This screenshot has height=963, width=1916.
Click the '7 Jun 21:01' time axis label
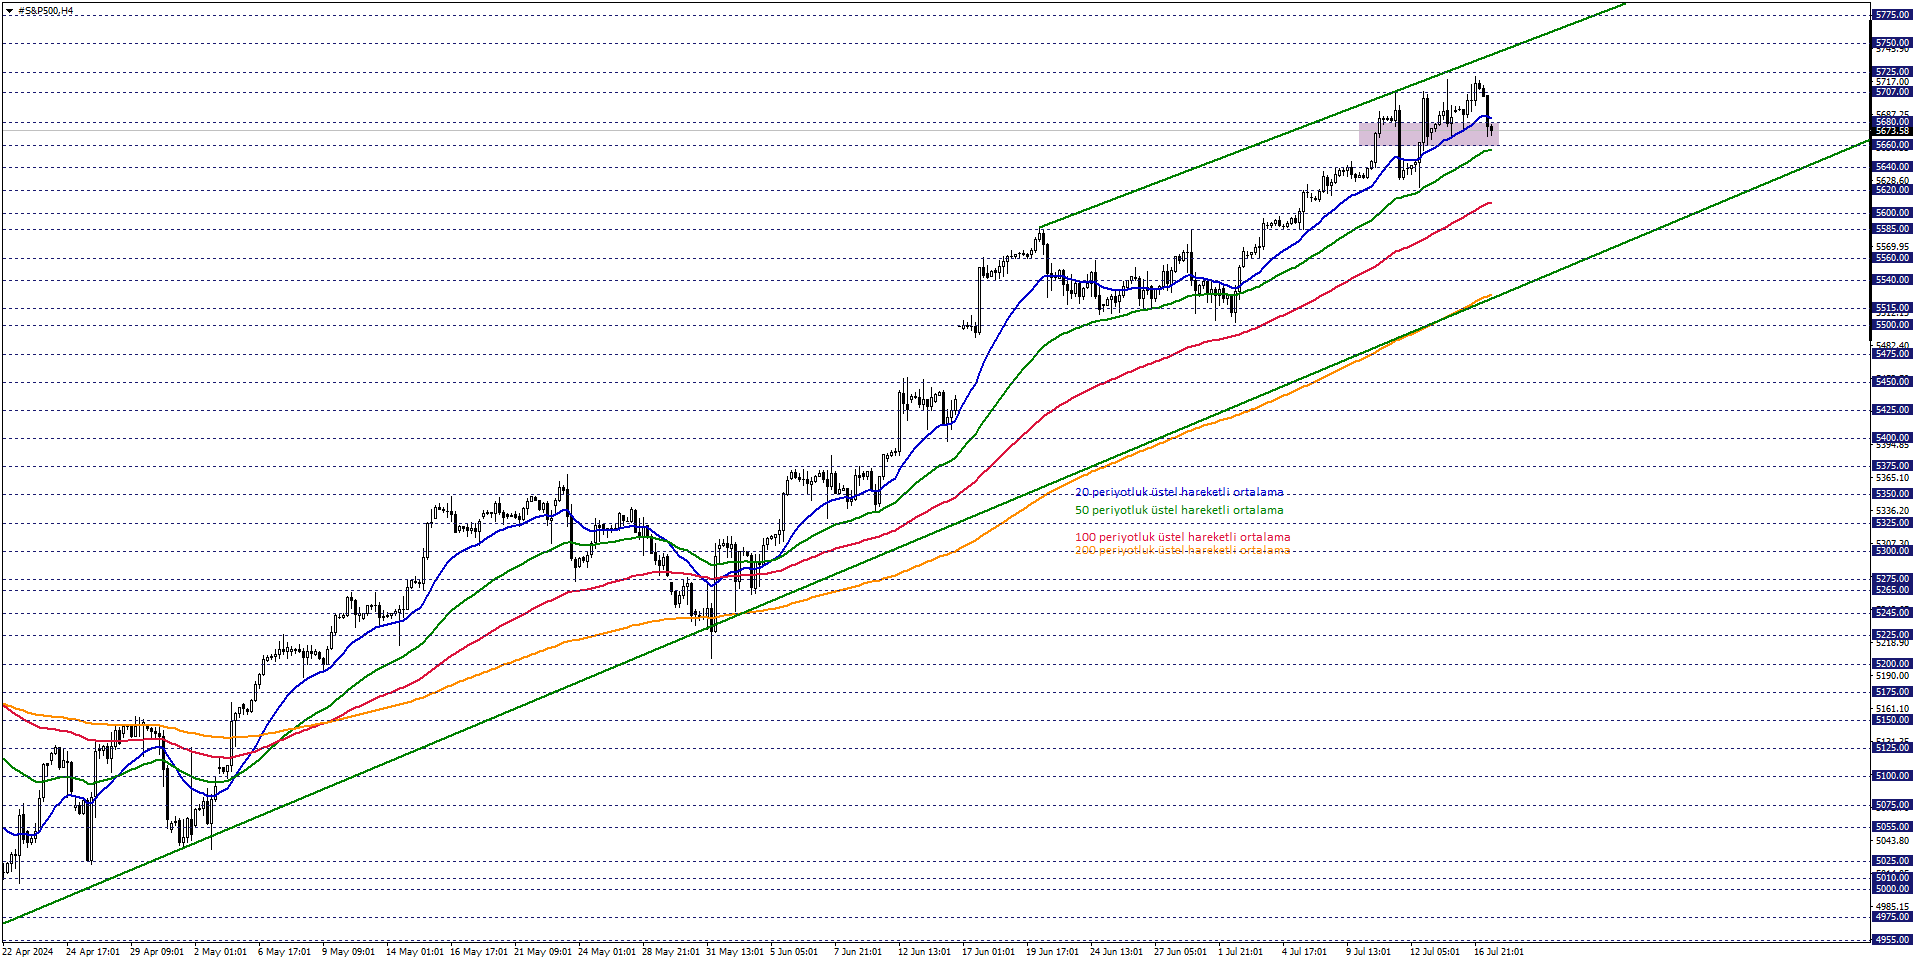pos(858,952)
